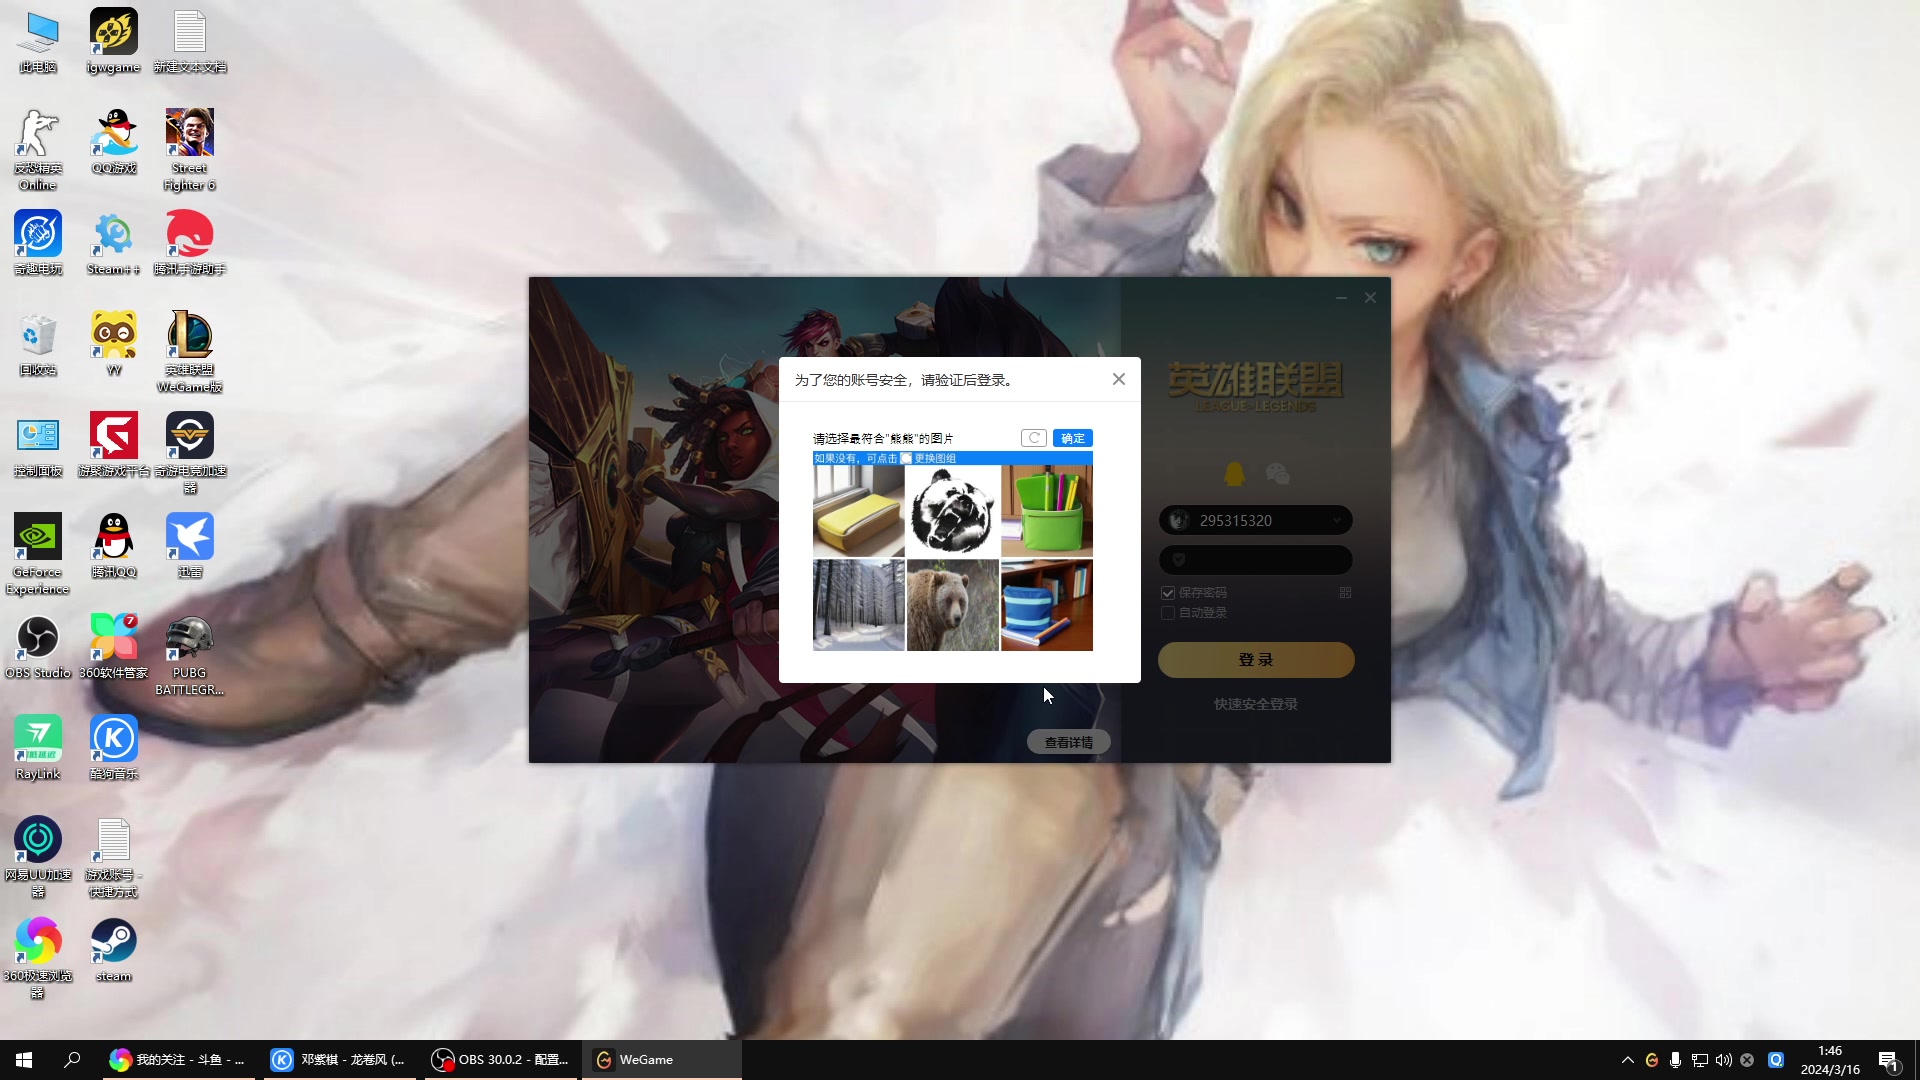This screenshot has height=1080, width=1920.
Task: Launch YY desktop shortcut
Action: (114, 344)
